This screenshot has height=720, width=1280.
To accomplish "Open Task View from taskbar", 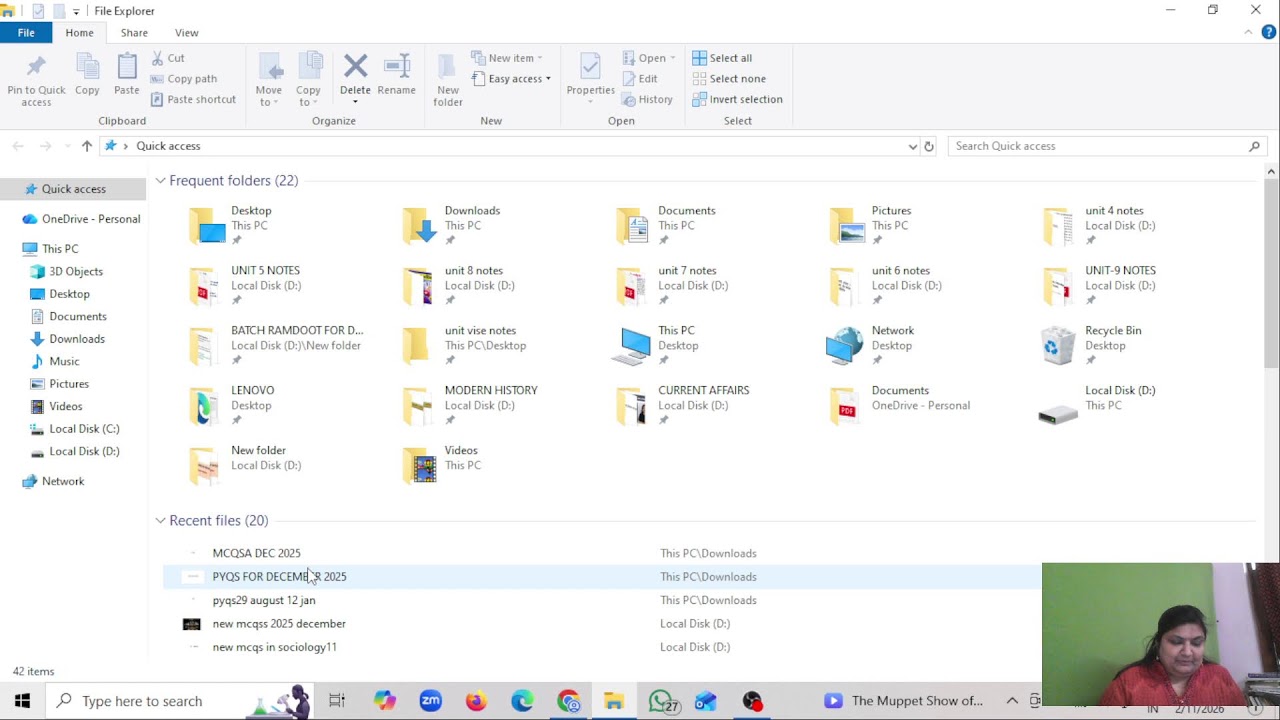I will tap(337, 701).
